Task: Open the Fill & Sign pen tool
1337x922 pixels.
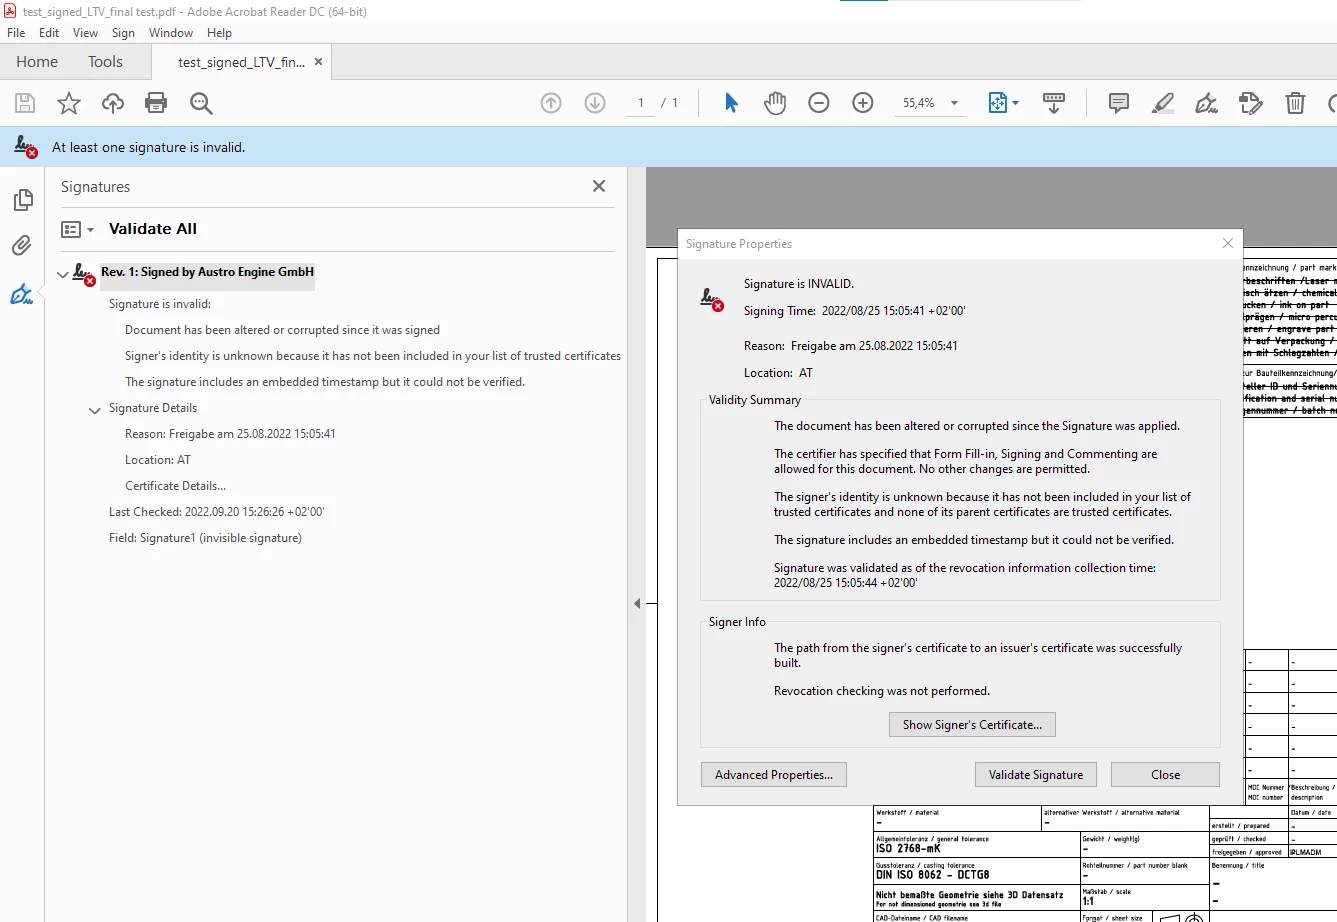Action: [x=1207, y=103]
